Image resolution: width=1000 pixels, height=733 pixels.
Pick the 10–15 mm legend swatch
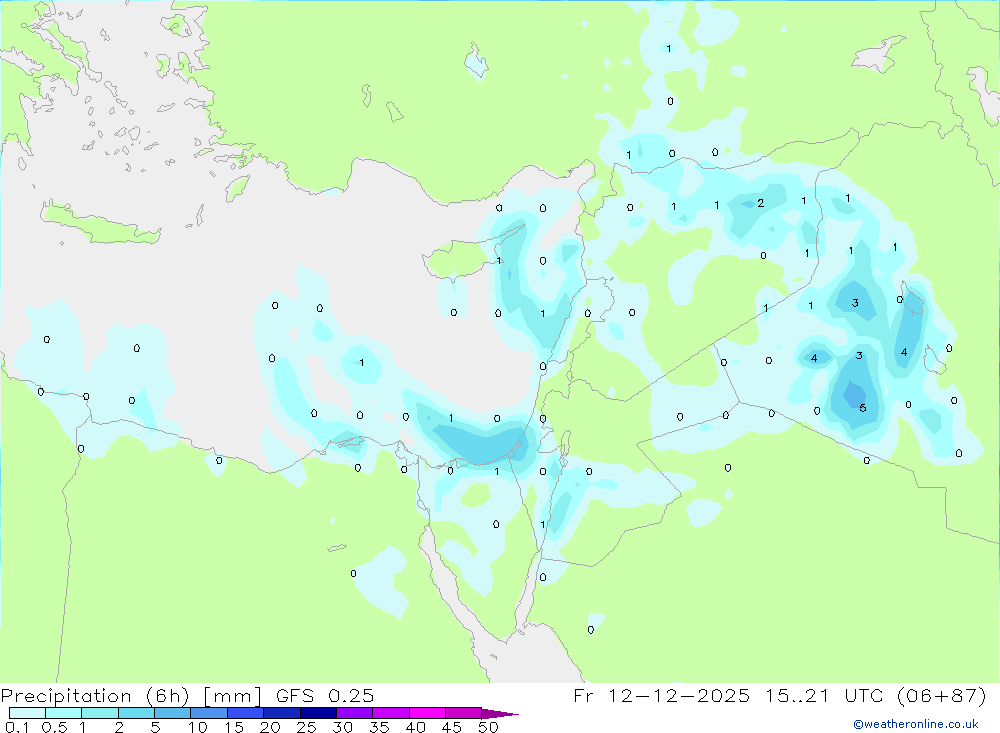pos(209,713)
